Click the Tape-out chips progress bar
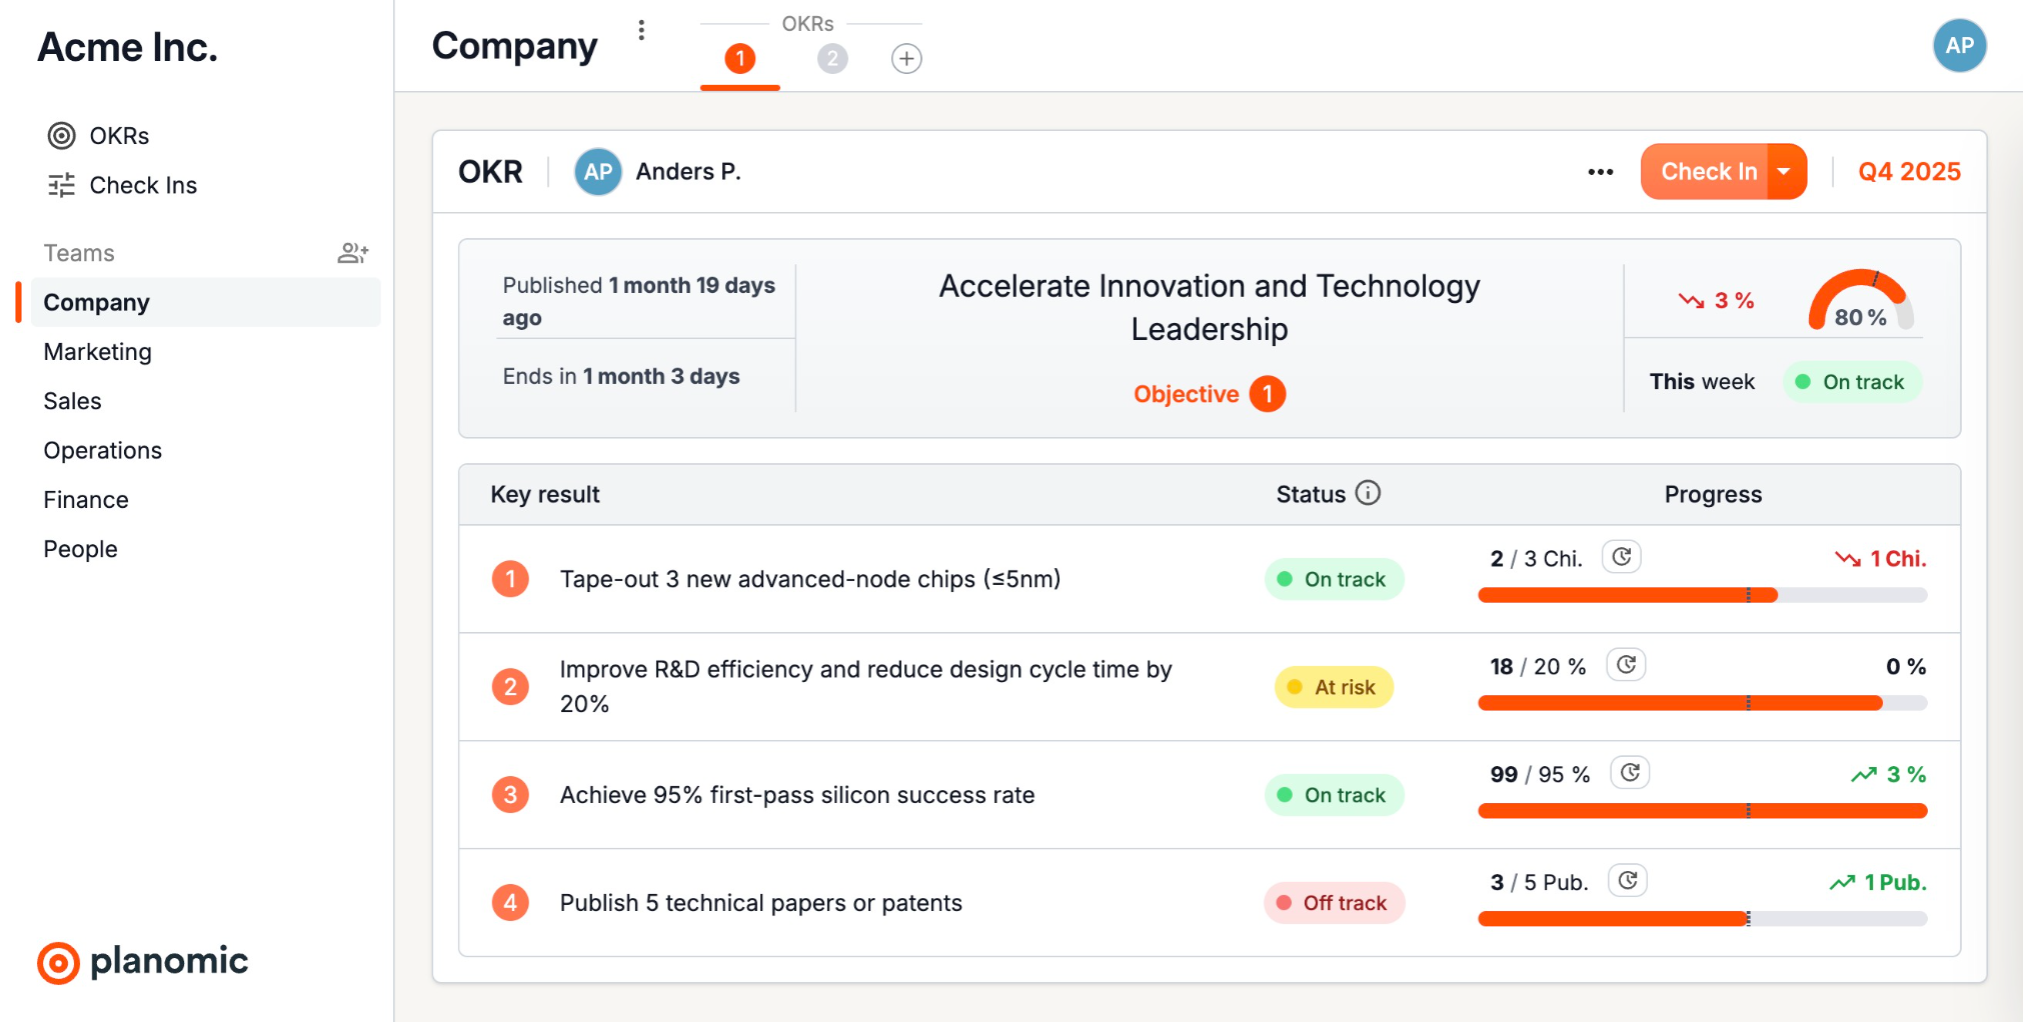This screenshot has width=2023, height=1022. (x=1702, y=596)
